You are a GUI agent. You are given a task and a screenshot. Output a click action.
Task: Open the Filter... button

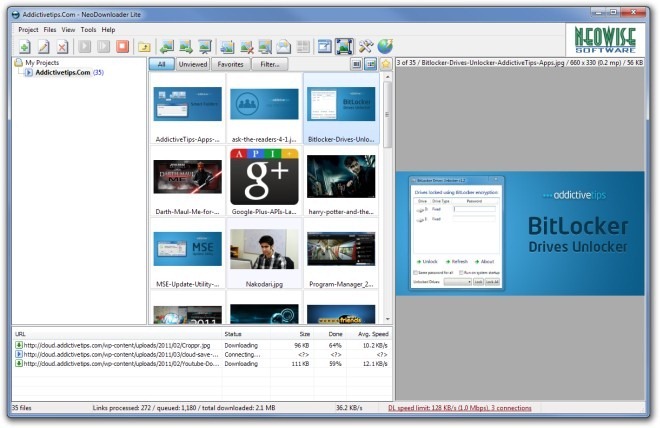click(x=270, y=64)
